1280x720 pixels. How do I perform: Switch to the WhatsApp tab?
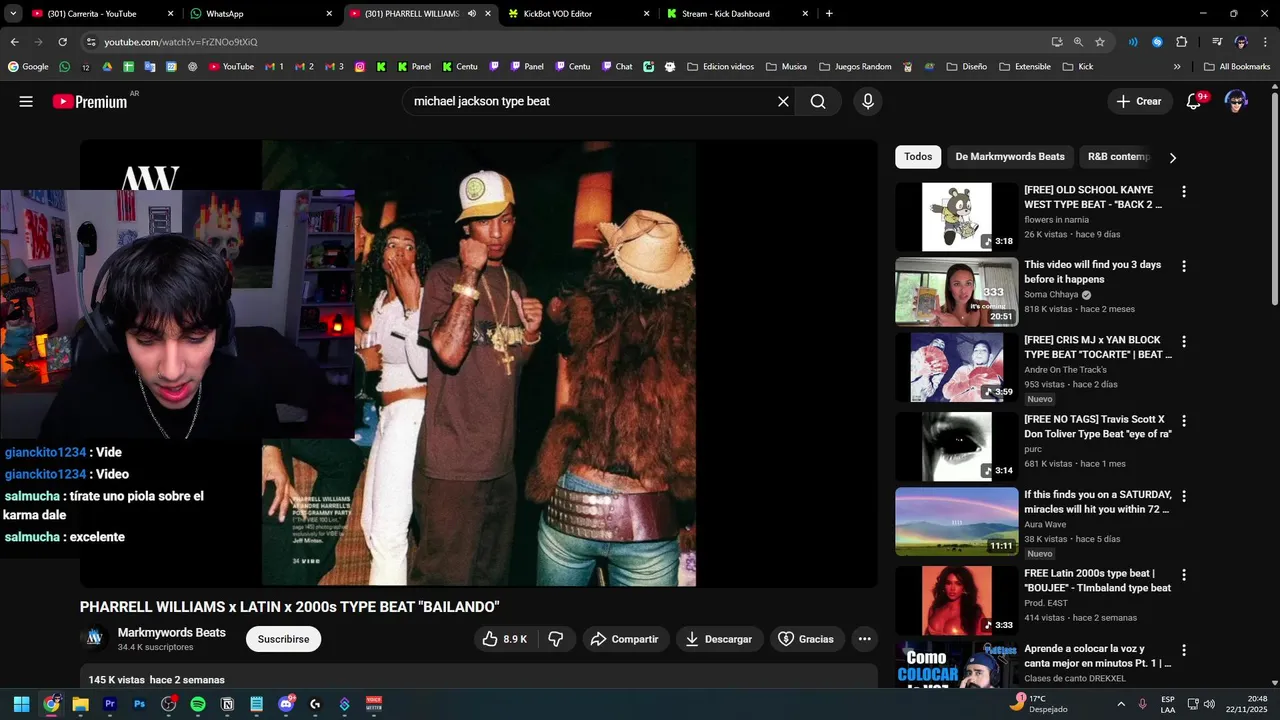pyautogui.click(x=260, y=14)
